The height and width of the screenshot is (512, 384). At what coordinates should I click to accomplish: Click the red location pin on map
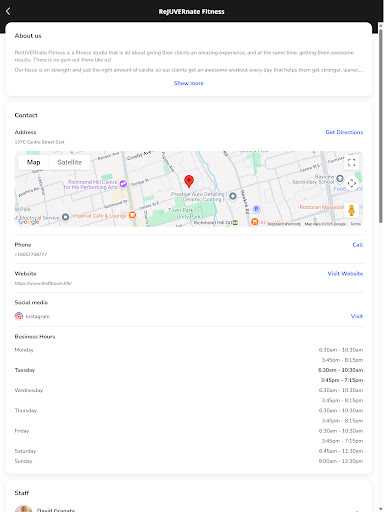189,181
